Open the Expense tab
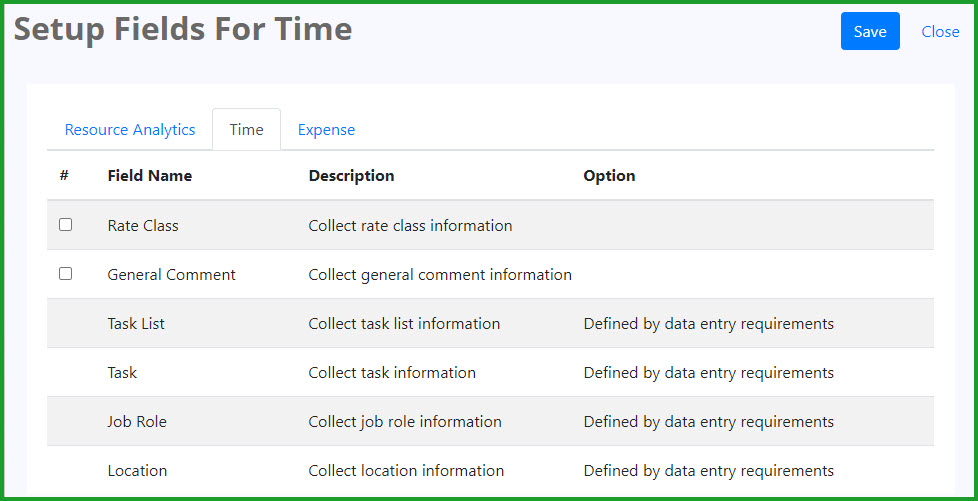This screenshot has height=501, width=978. [326, 130]
